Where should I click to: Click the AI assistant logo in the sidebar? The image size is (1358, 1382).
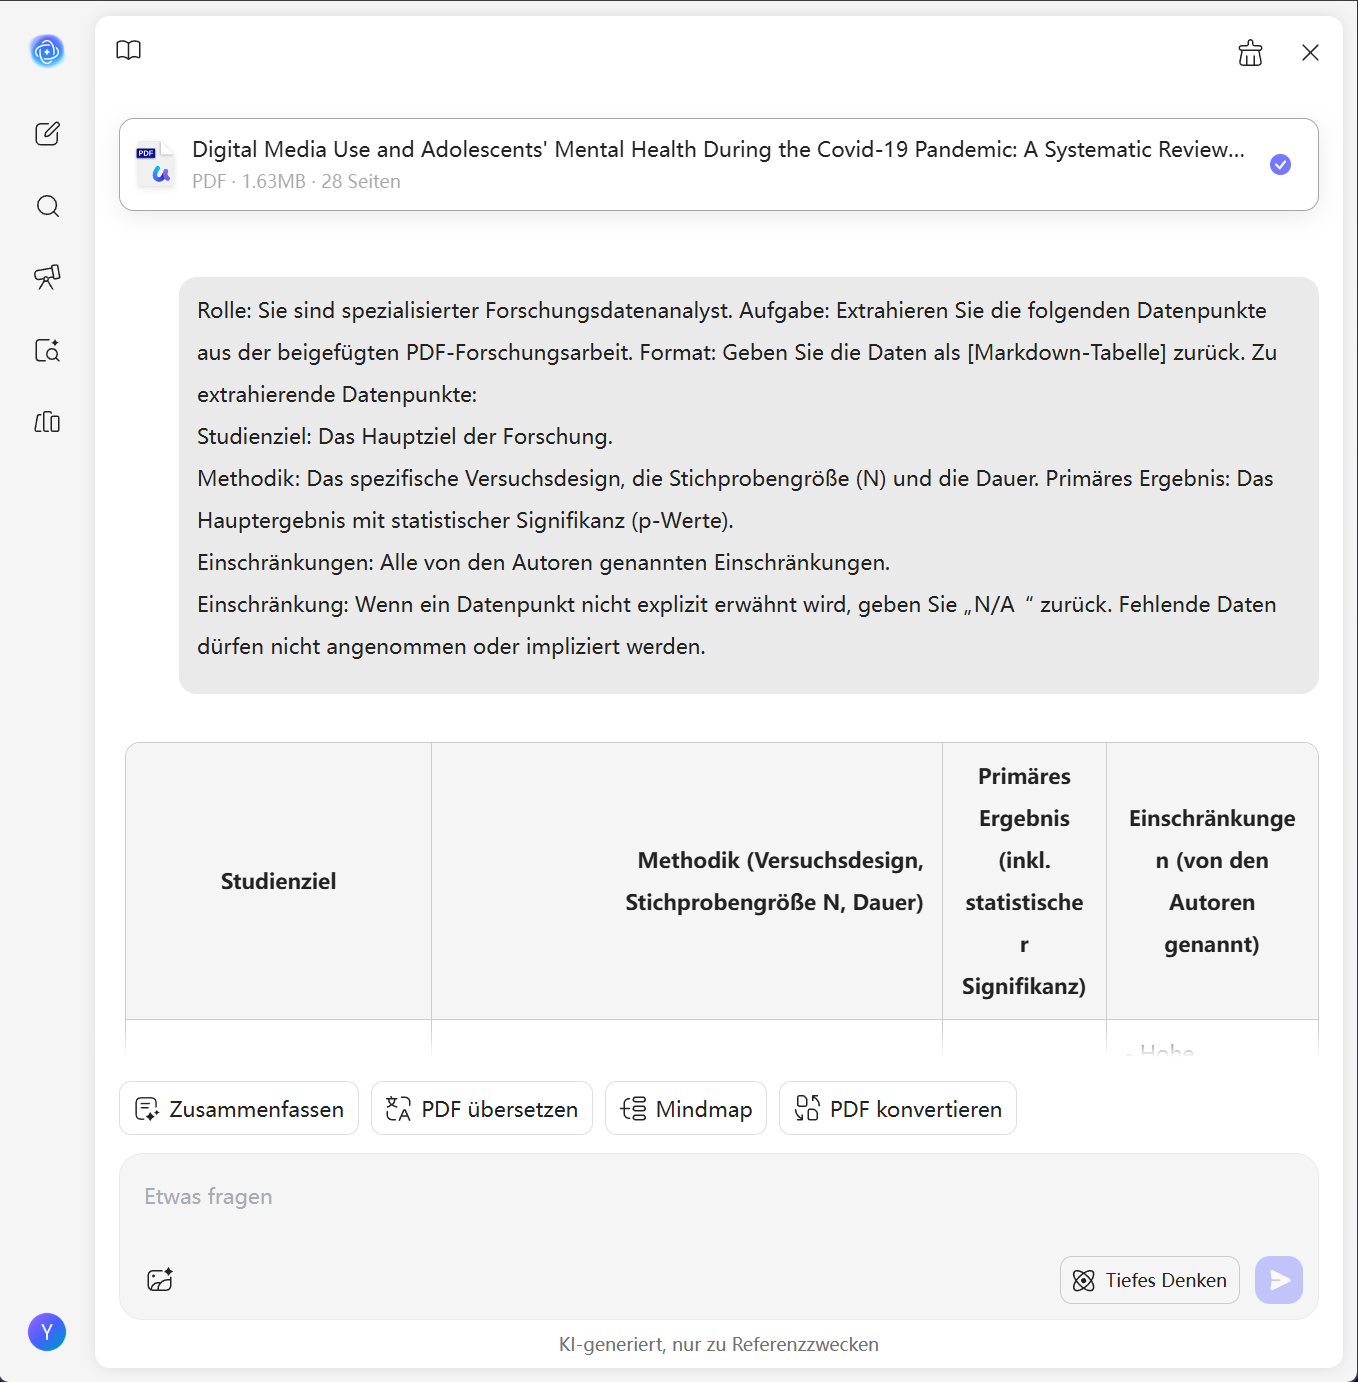47,51
